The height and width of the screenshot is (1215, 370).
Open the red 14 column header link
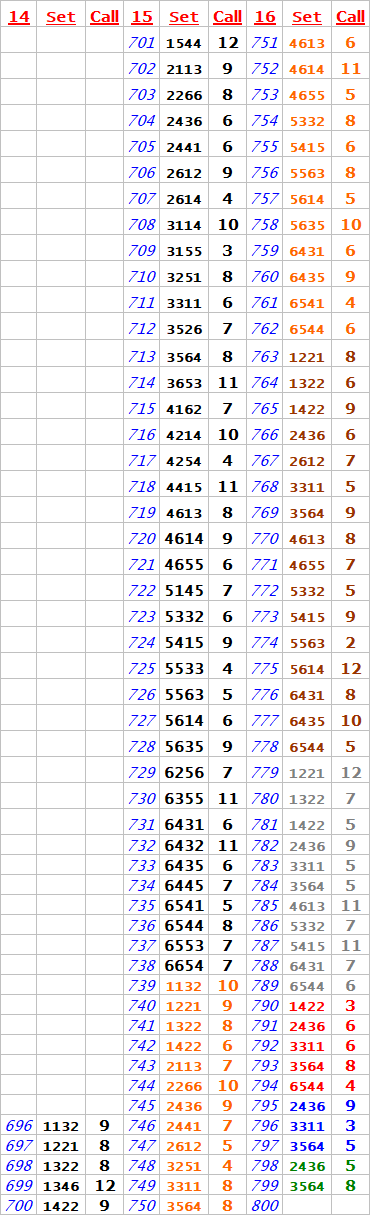point(19,17)
